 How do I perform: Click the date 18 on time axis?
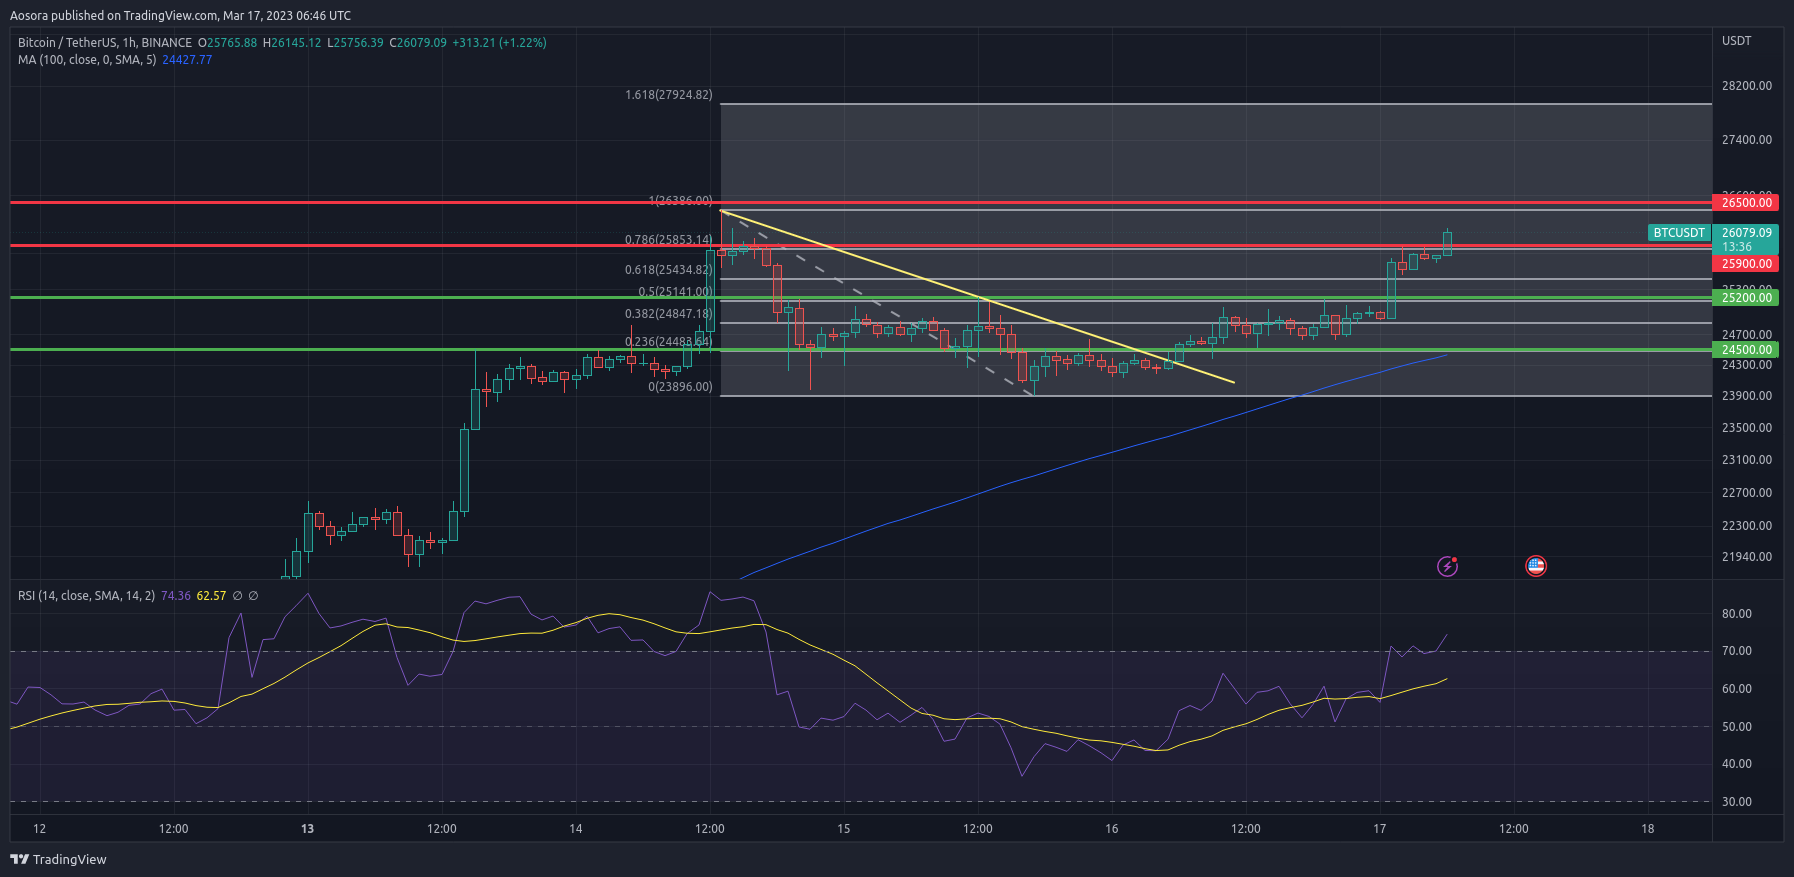pos(1647,829)
